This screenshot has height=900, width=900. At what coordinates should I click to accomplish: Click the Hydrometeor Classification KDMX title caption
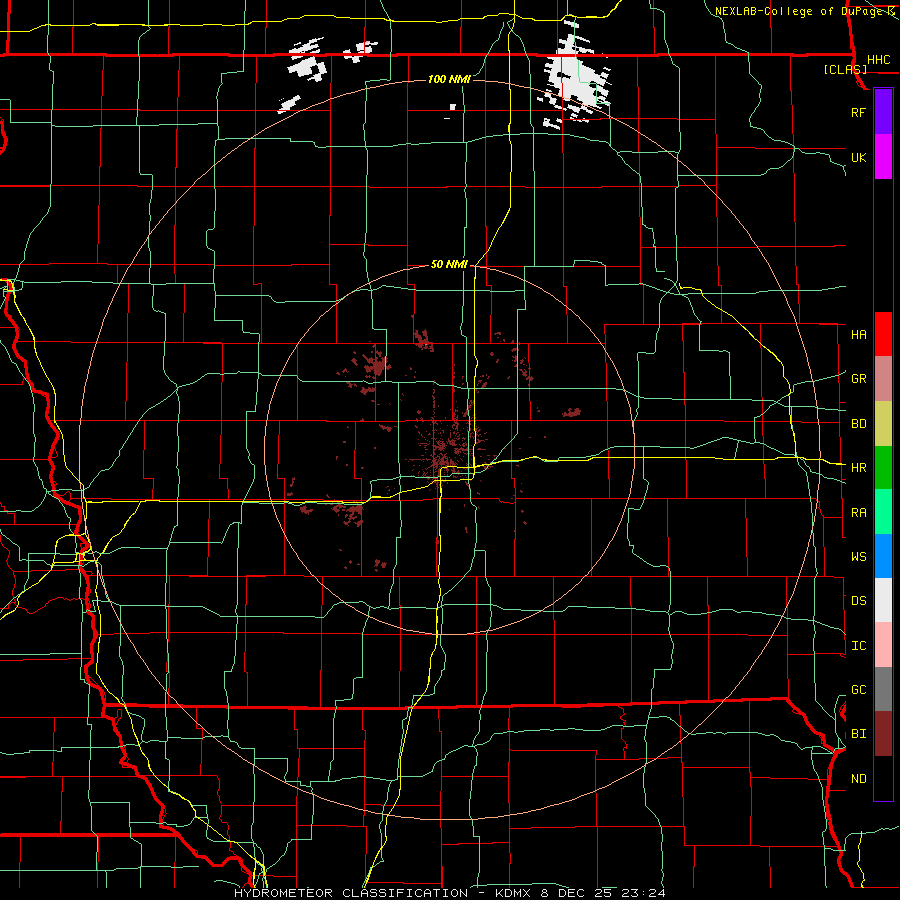[449, 893]
